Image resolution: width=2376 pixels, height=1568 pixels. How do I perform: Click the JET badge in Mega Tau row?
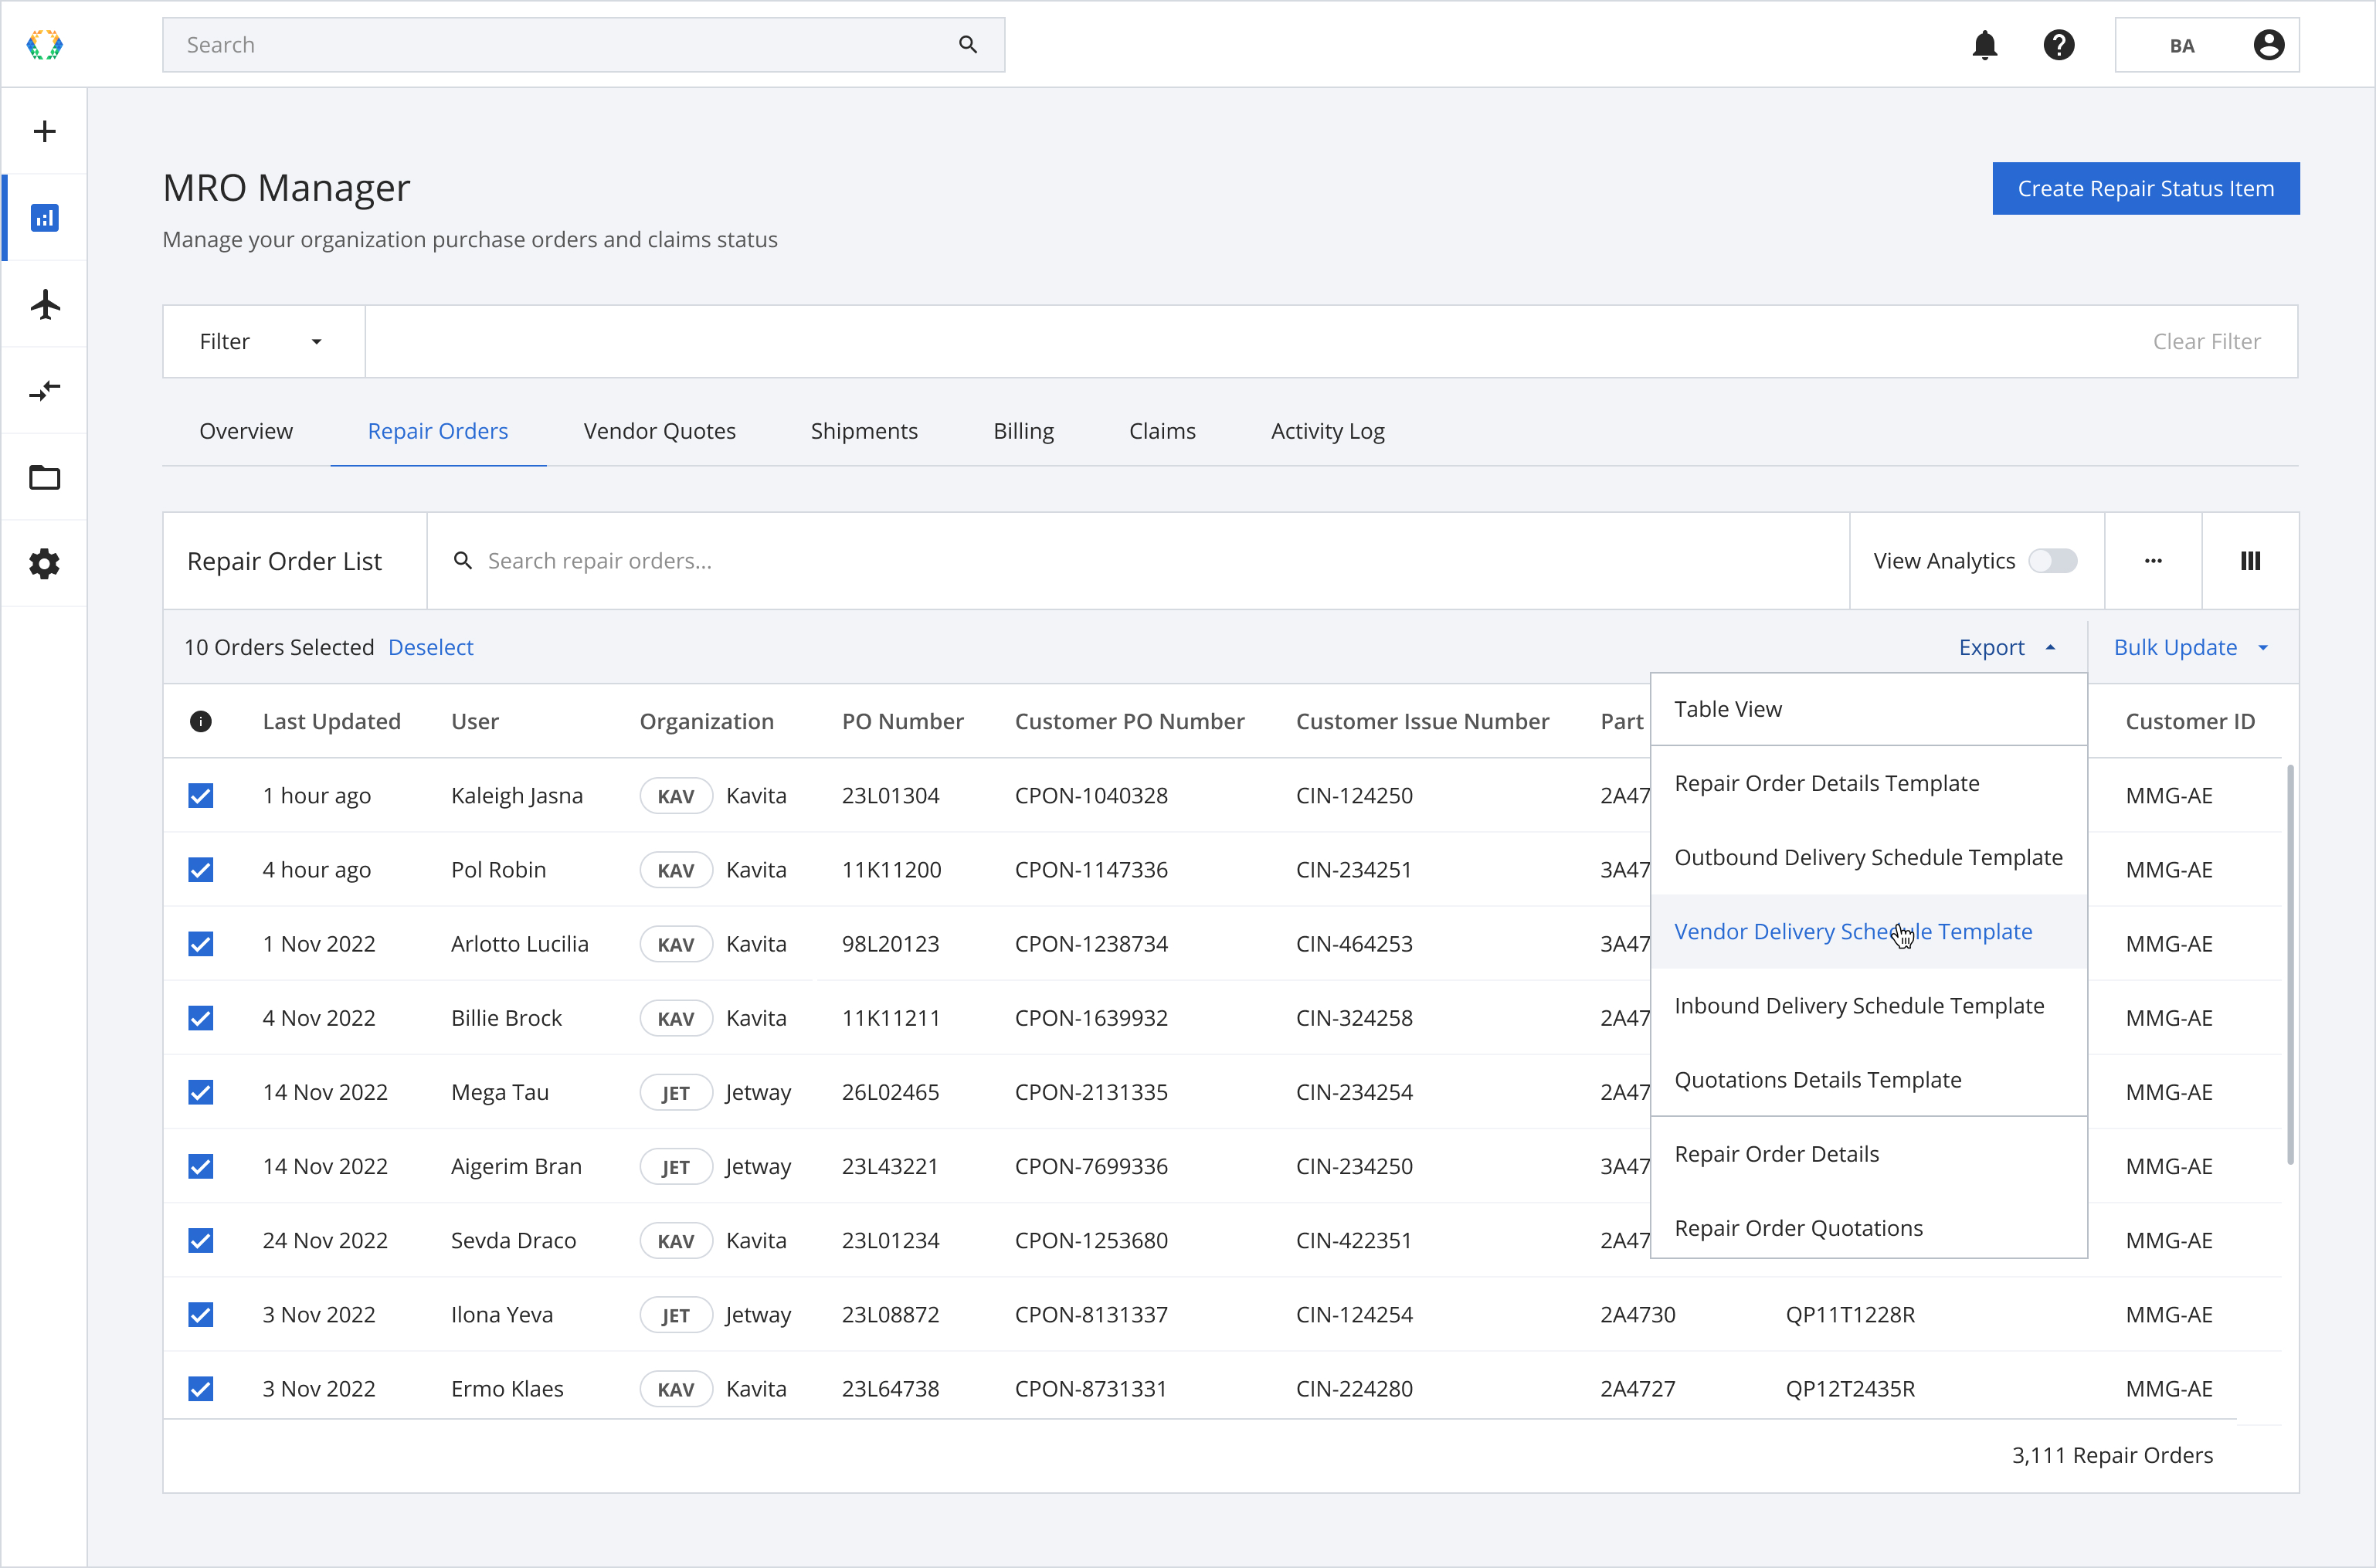pyautogui.click(x=676, y=1092)
